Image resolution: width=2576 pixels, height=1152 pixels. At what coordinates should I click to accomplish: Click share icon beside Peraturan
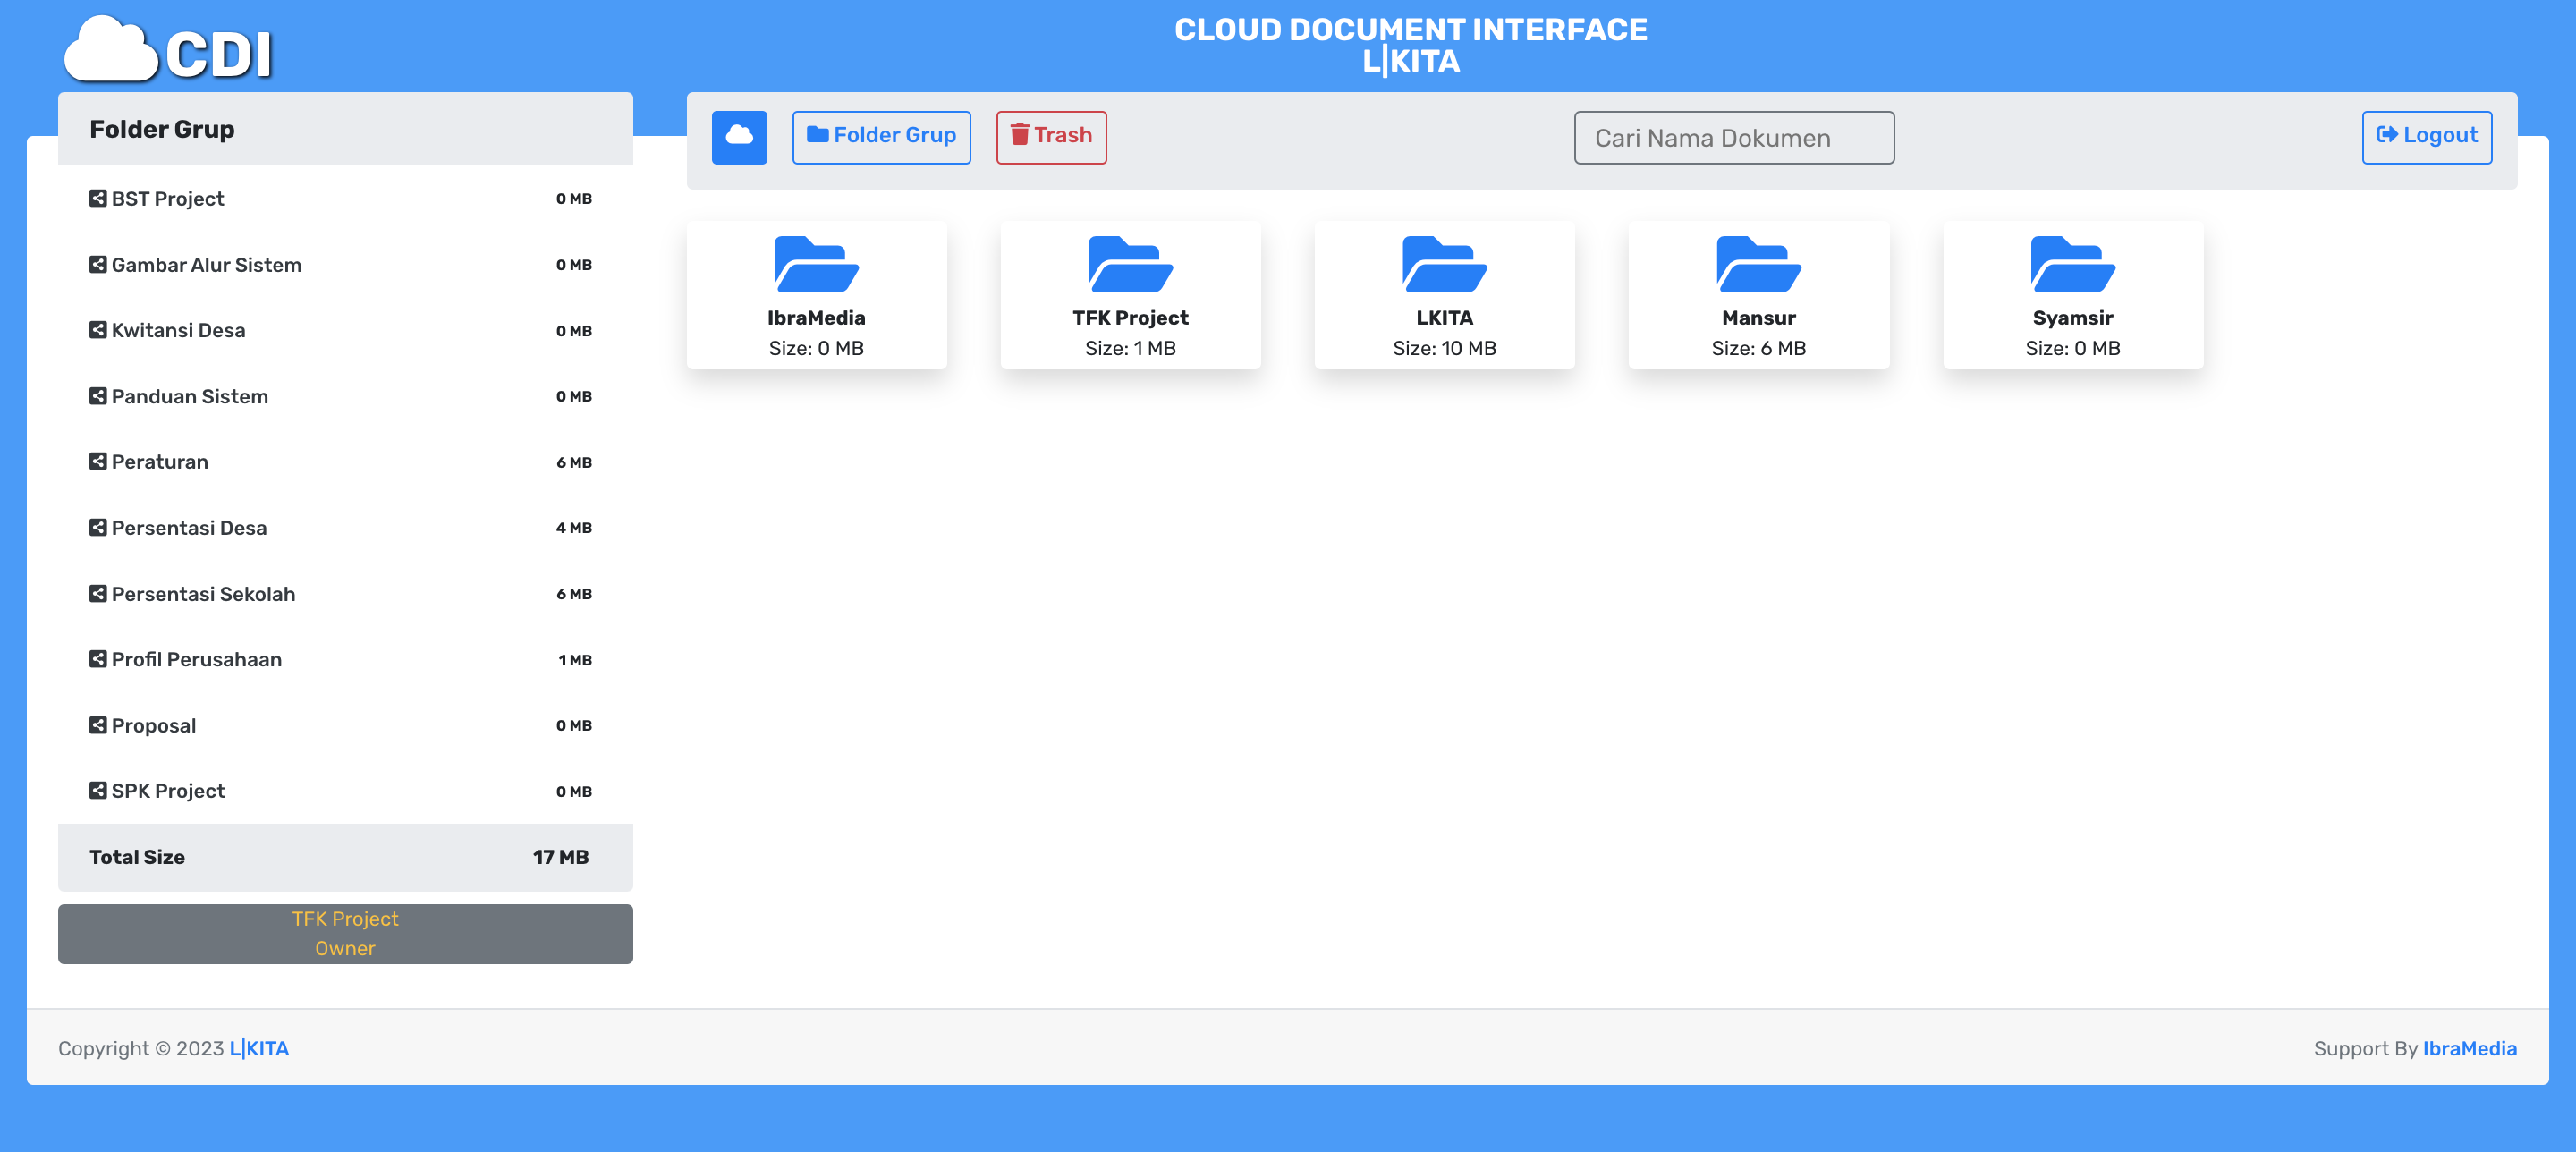98,462
